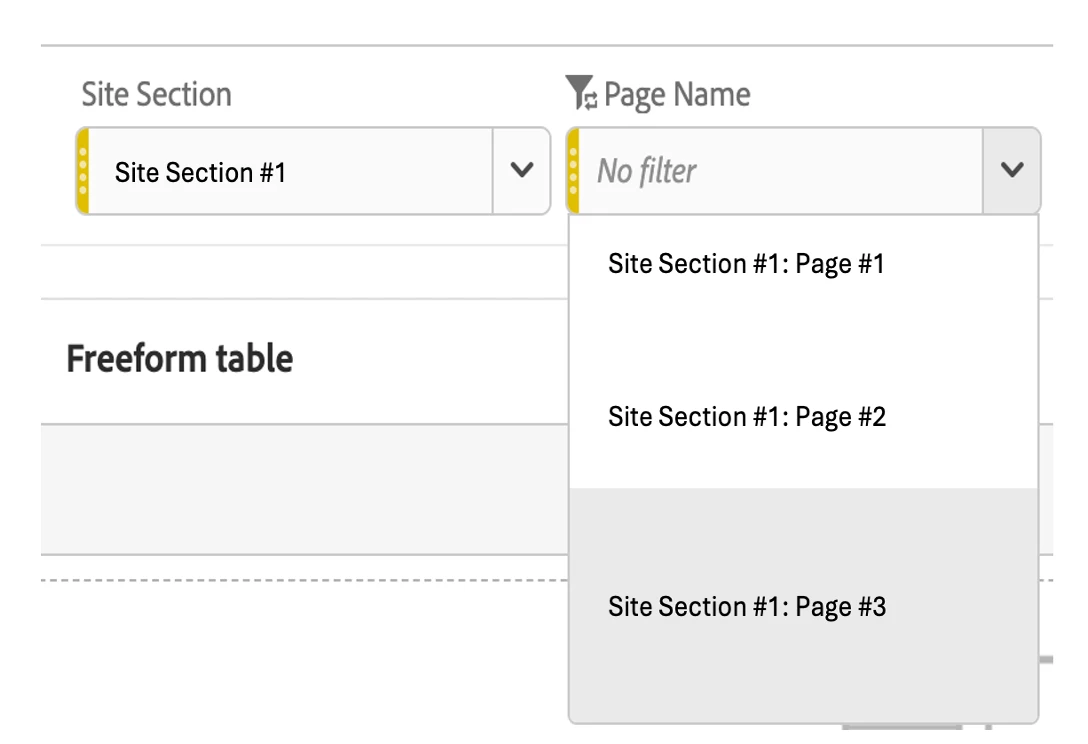Click the blank strip above the Freeform table title

click(x=300, y=272)
